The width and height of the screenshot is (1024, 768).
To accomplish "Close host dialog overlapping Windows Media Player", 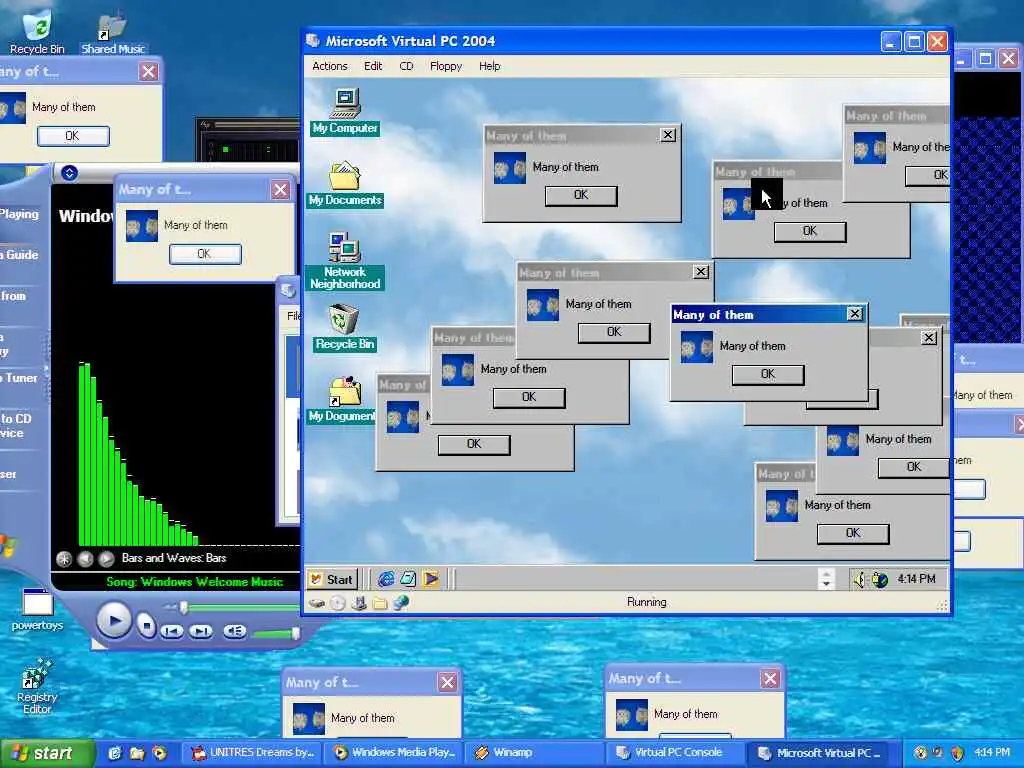I will point(280,189).
